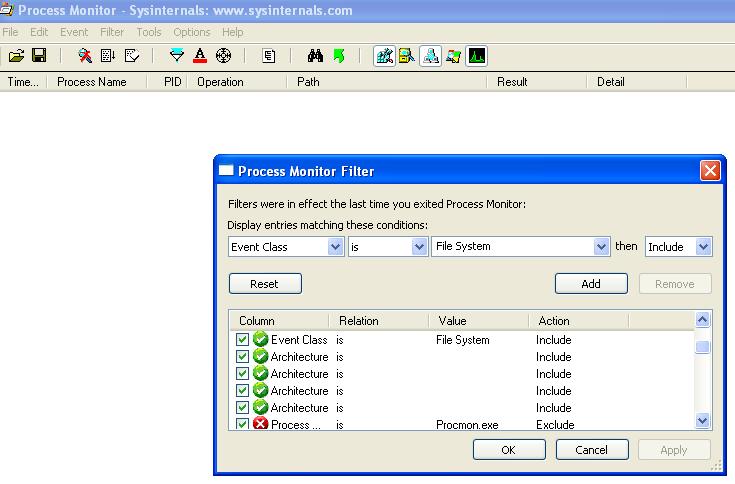
Task: Click filter list scrollbar up arrow
Action: coord(702,320)
